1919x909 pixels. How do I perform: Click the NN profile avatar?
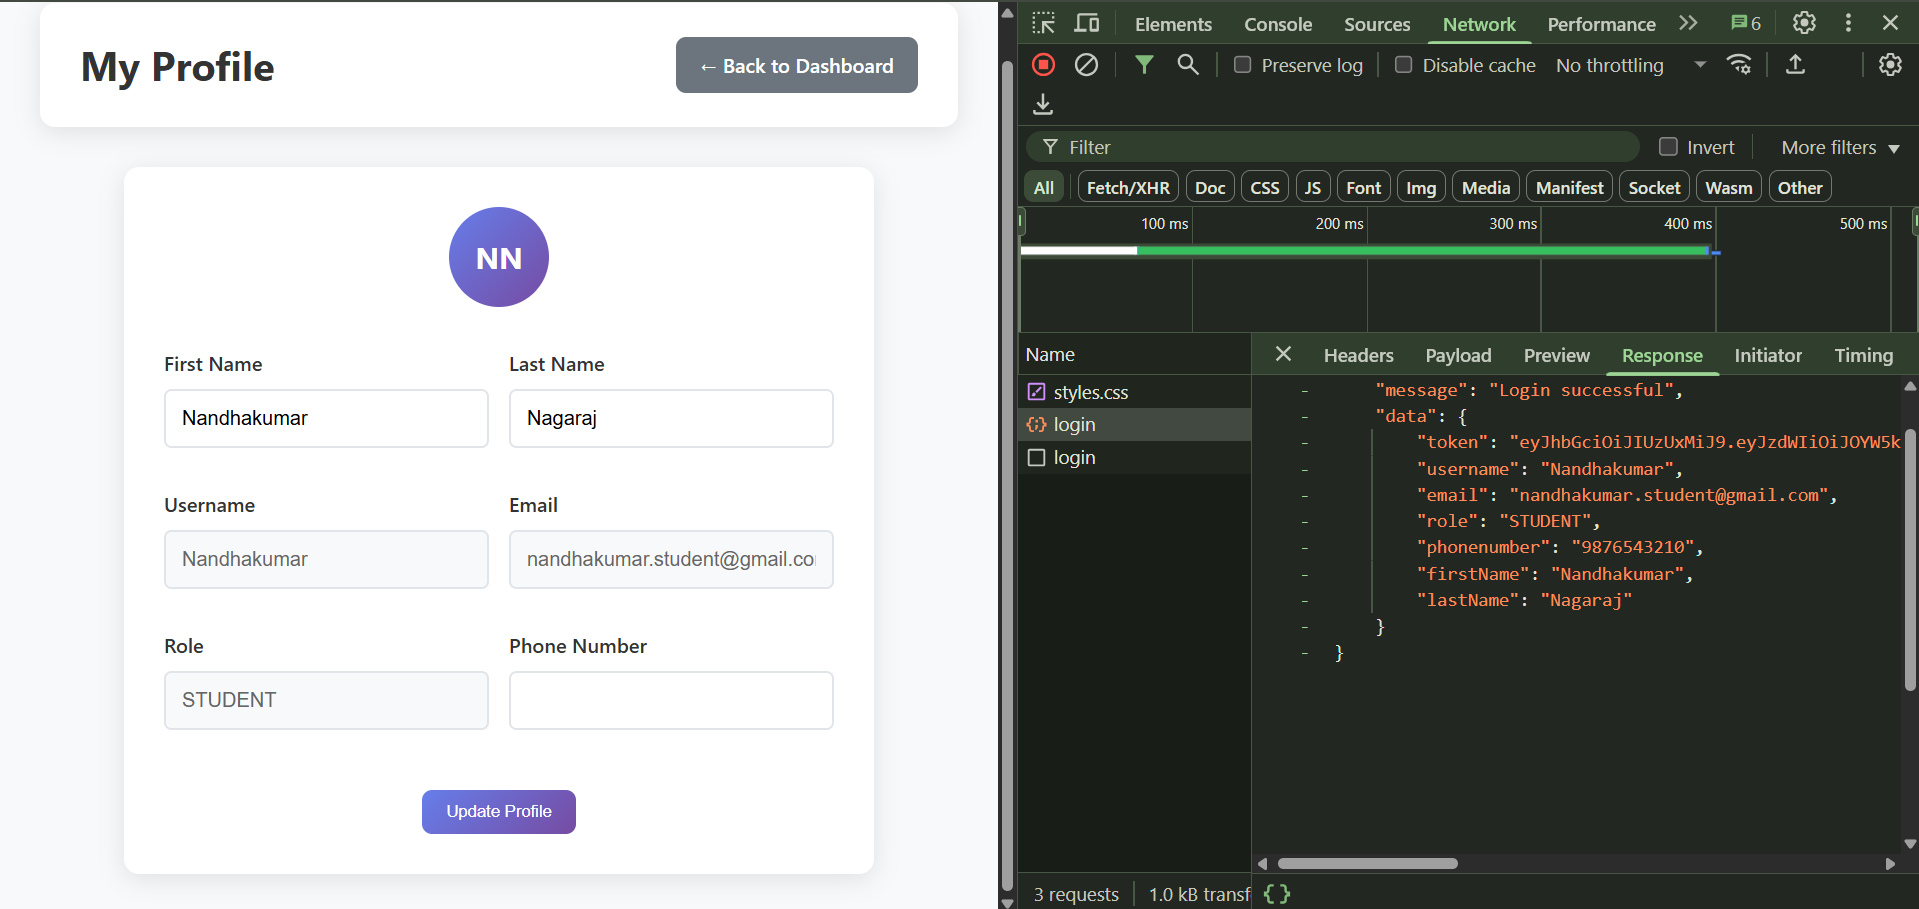tap(499, 257)
